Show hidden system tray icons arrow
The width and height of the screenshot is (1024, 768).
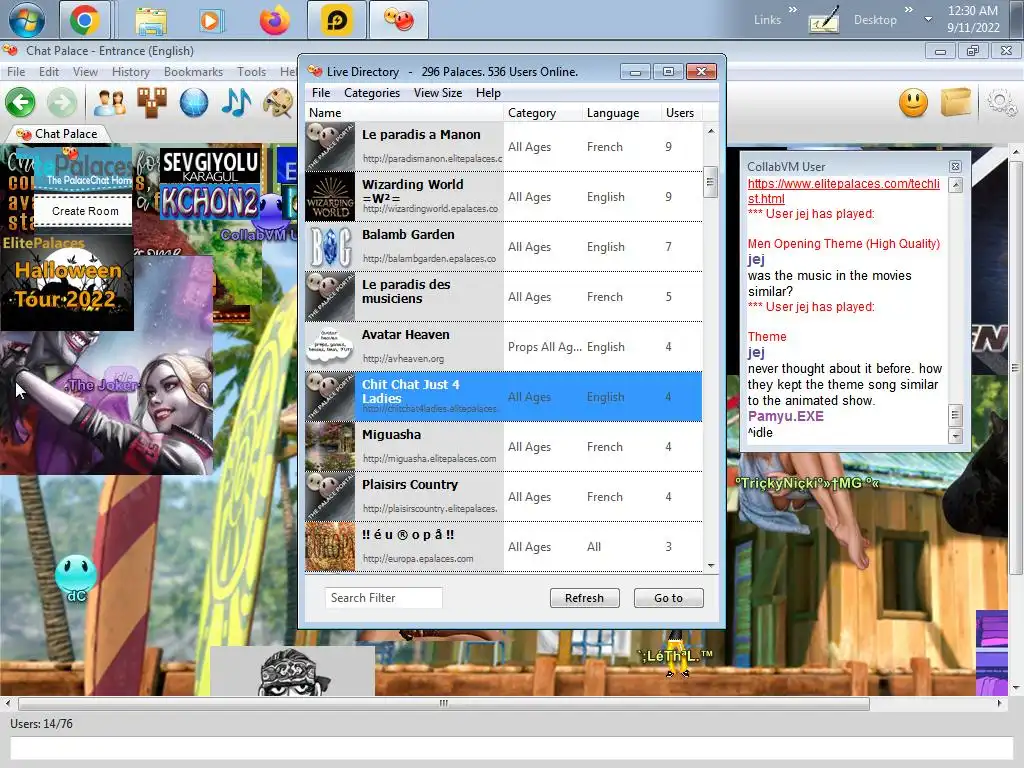click(x=928, y=20)
